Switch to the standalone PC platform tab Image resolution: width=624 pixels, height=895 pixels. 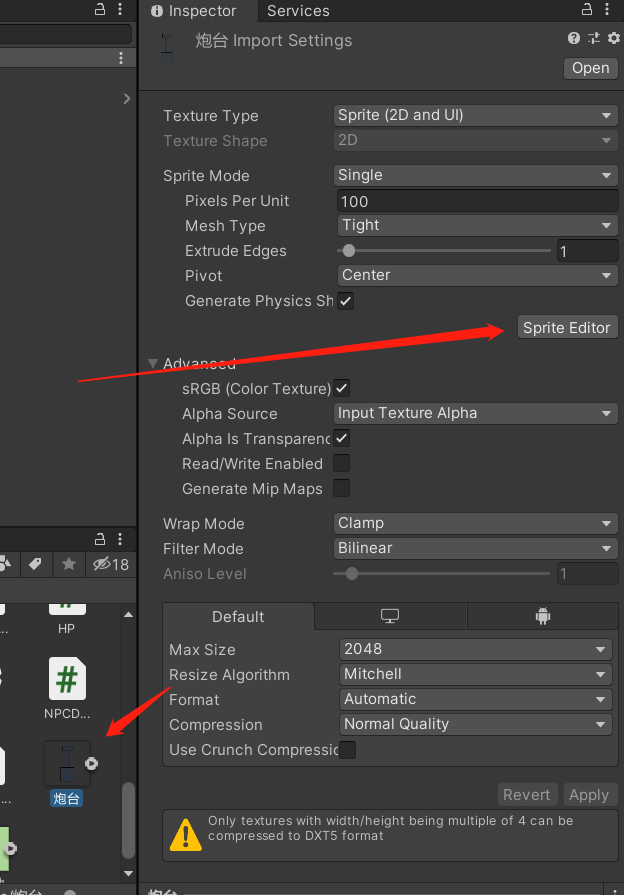(x=390, y=616)
